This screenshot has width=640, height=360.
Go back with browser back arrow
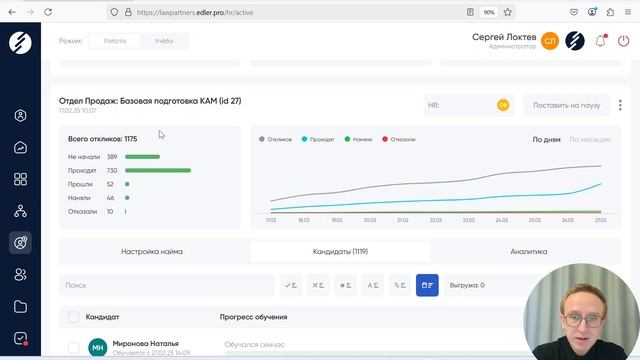(12, 12)
